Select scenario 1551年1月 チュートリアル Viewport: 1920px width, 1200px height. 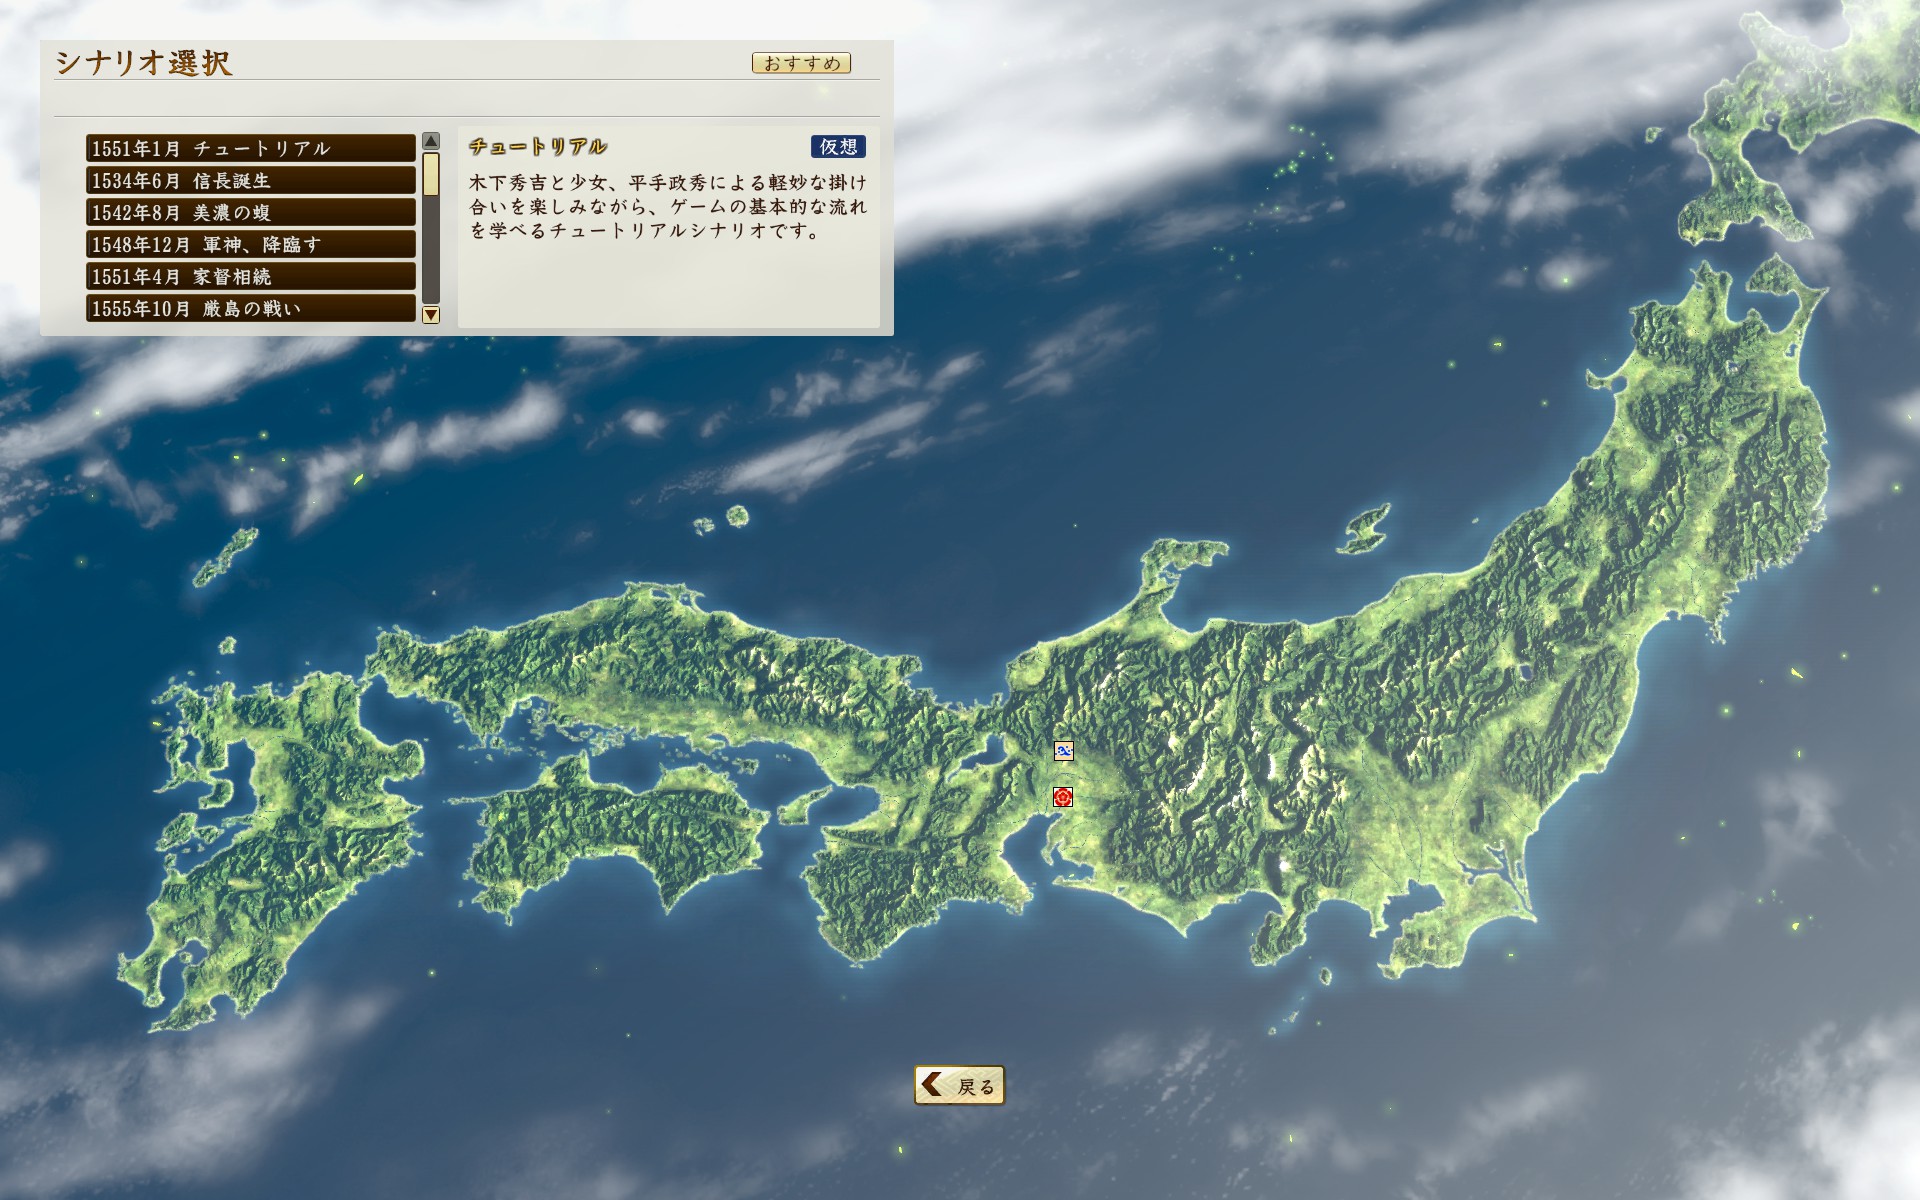[250, 148]
